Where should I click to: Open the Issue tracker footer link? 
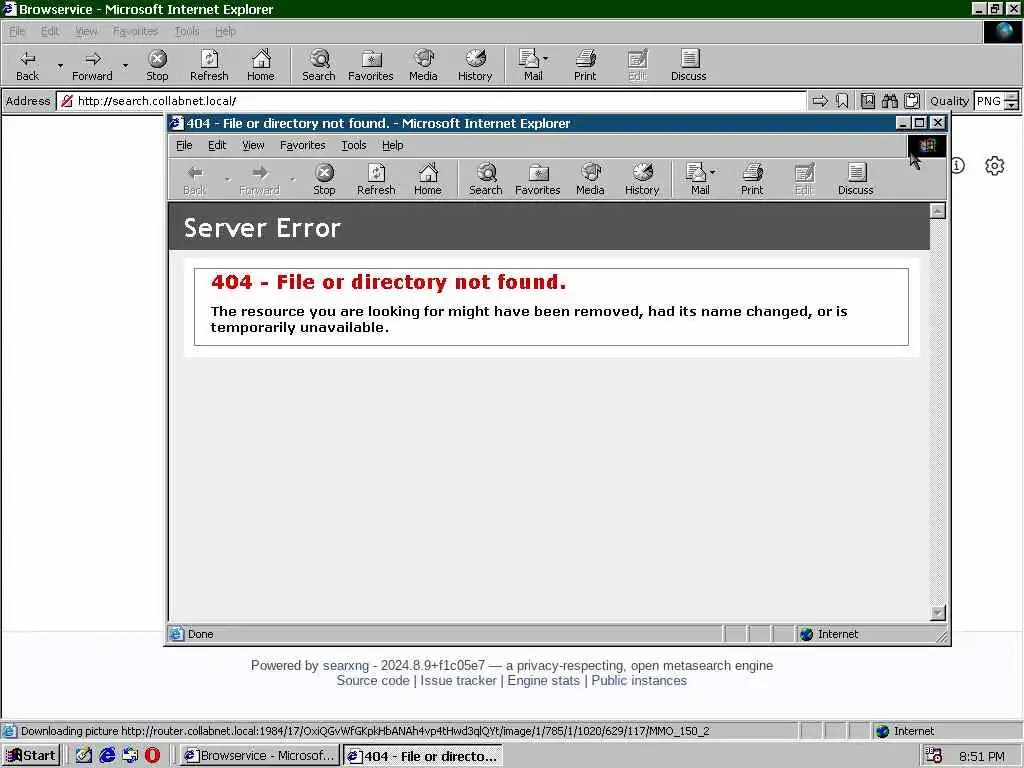click(458, 680)
